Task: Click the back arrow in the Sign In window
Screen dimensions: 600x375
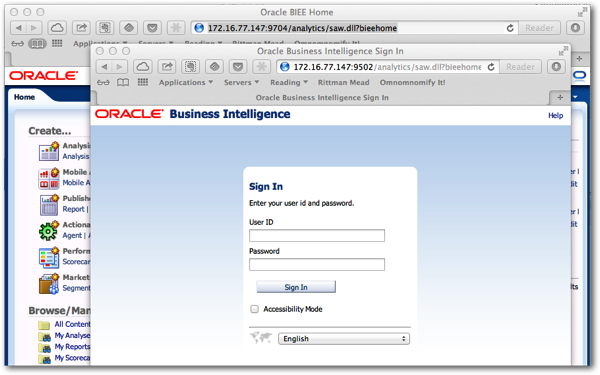Action: click(104, 67)
